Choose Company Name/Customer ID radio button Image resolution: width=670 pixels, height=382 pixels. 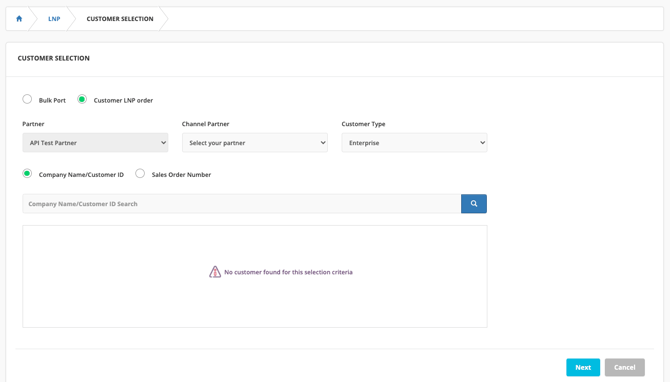(x=27, y=173)
